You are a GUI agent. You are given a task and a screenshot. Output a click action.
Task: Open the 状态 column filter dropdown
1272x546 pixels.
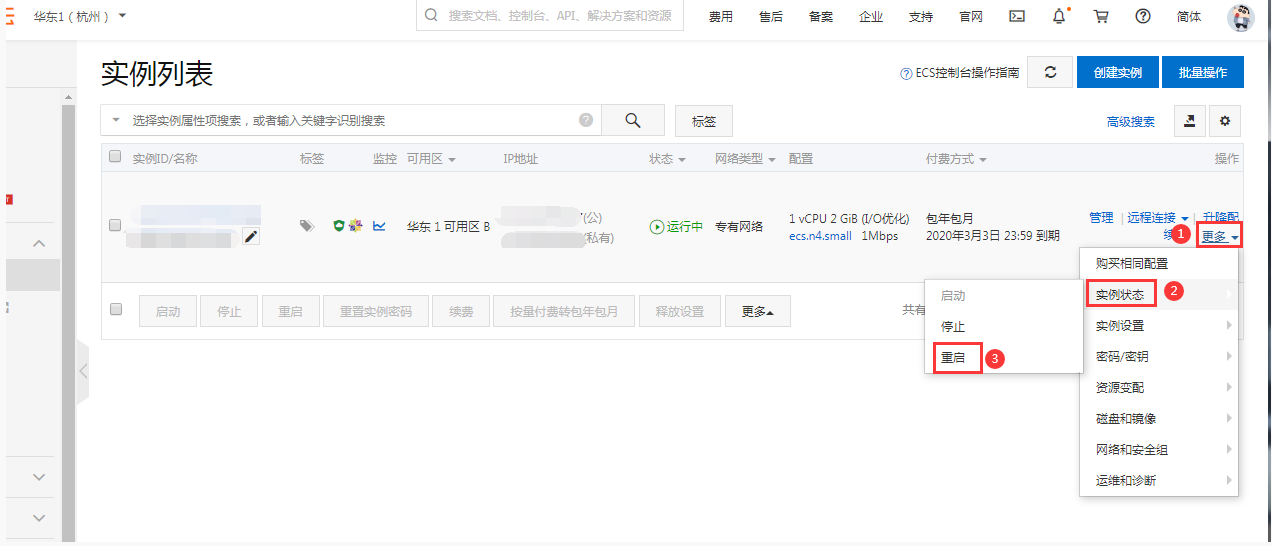point(667,159)
